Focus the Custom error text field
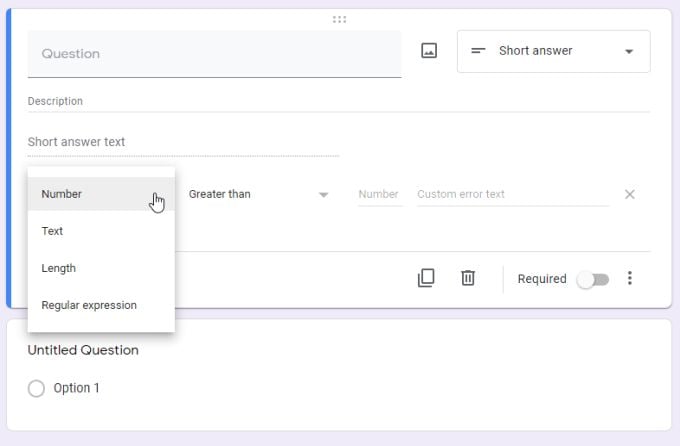Image resolution: width=680 pixels, height=446 pixels. tap(512, 194)
